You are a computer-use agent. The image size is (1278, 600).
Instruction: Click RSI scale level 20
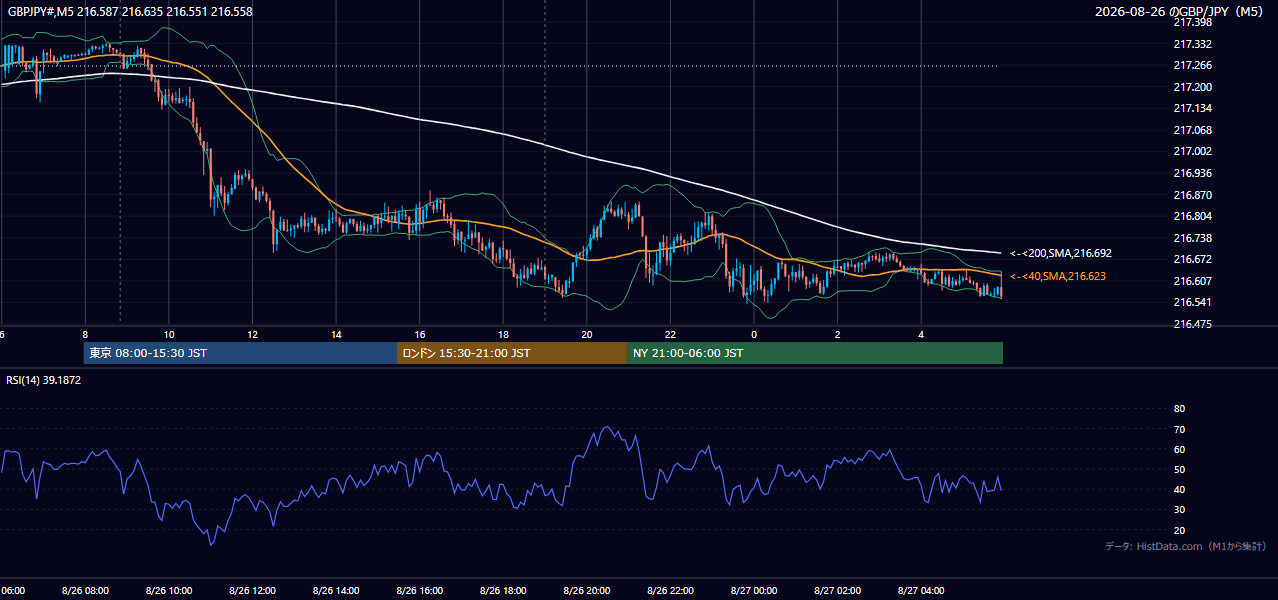click(1179, 530)
